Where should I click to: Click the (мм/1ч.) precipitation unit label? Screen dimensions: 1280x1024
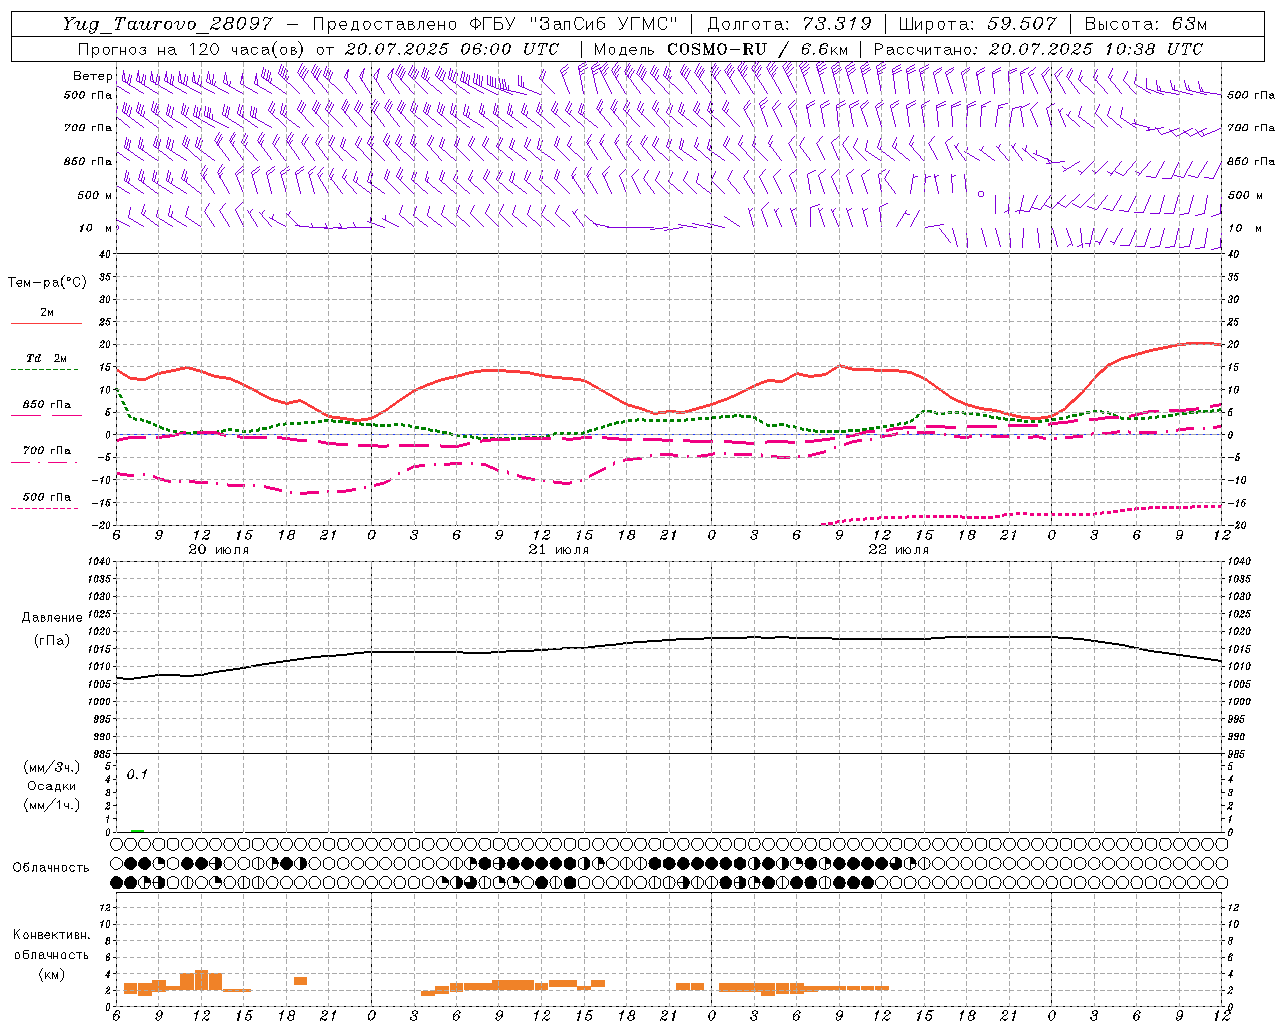pyautogui.click(x=52, y=805)
